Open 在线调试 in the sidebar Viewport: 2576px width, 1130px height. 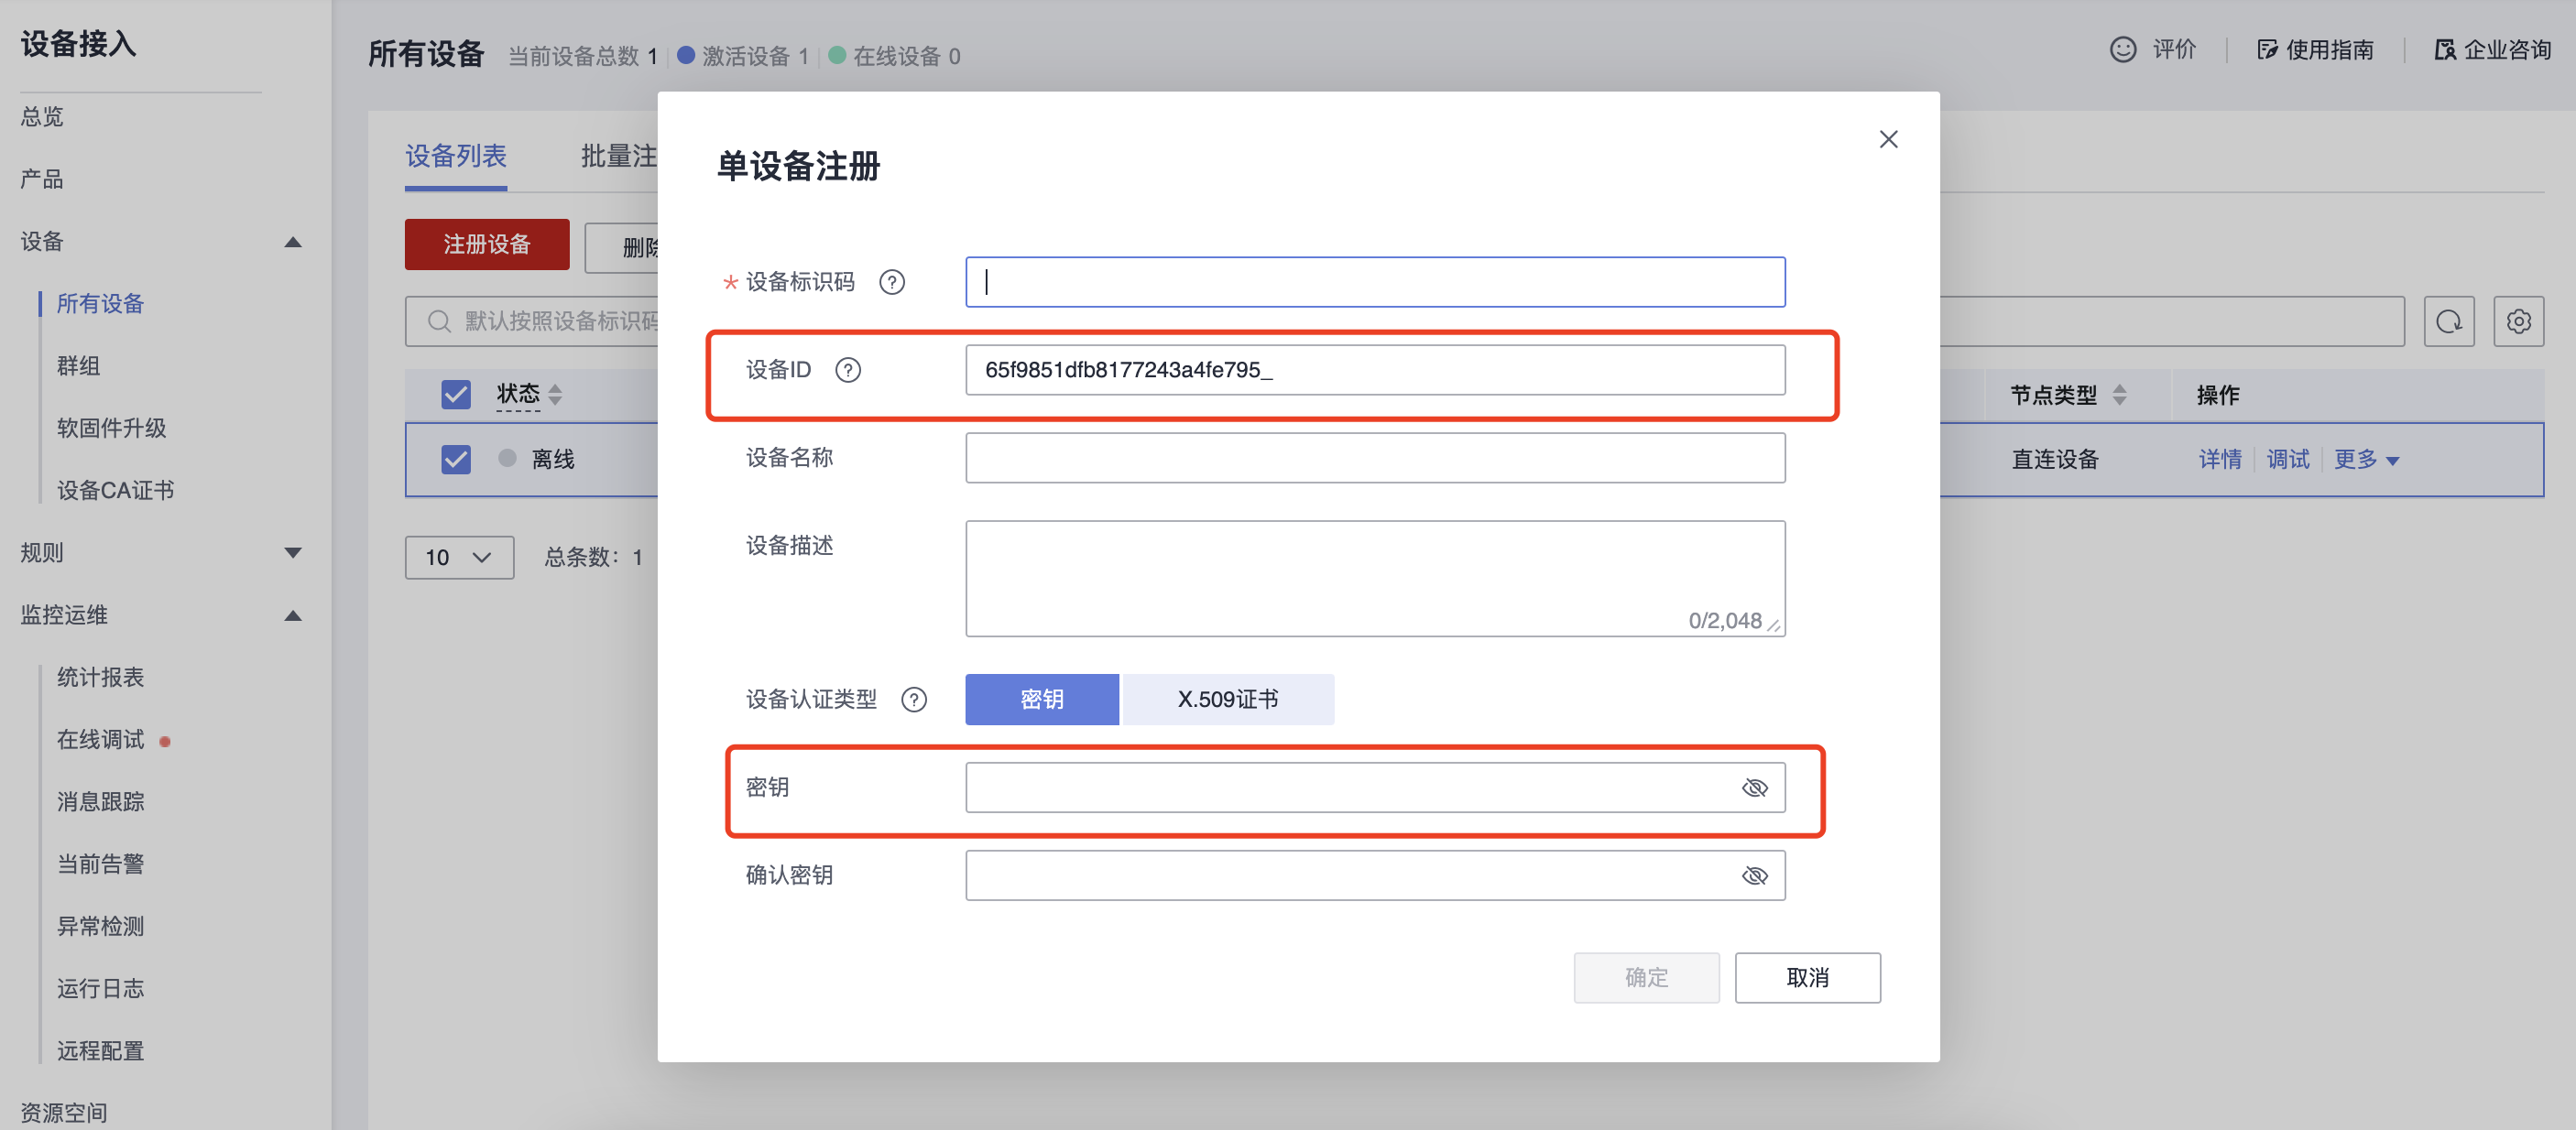[100, 740]
